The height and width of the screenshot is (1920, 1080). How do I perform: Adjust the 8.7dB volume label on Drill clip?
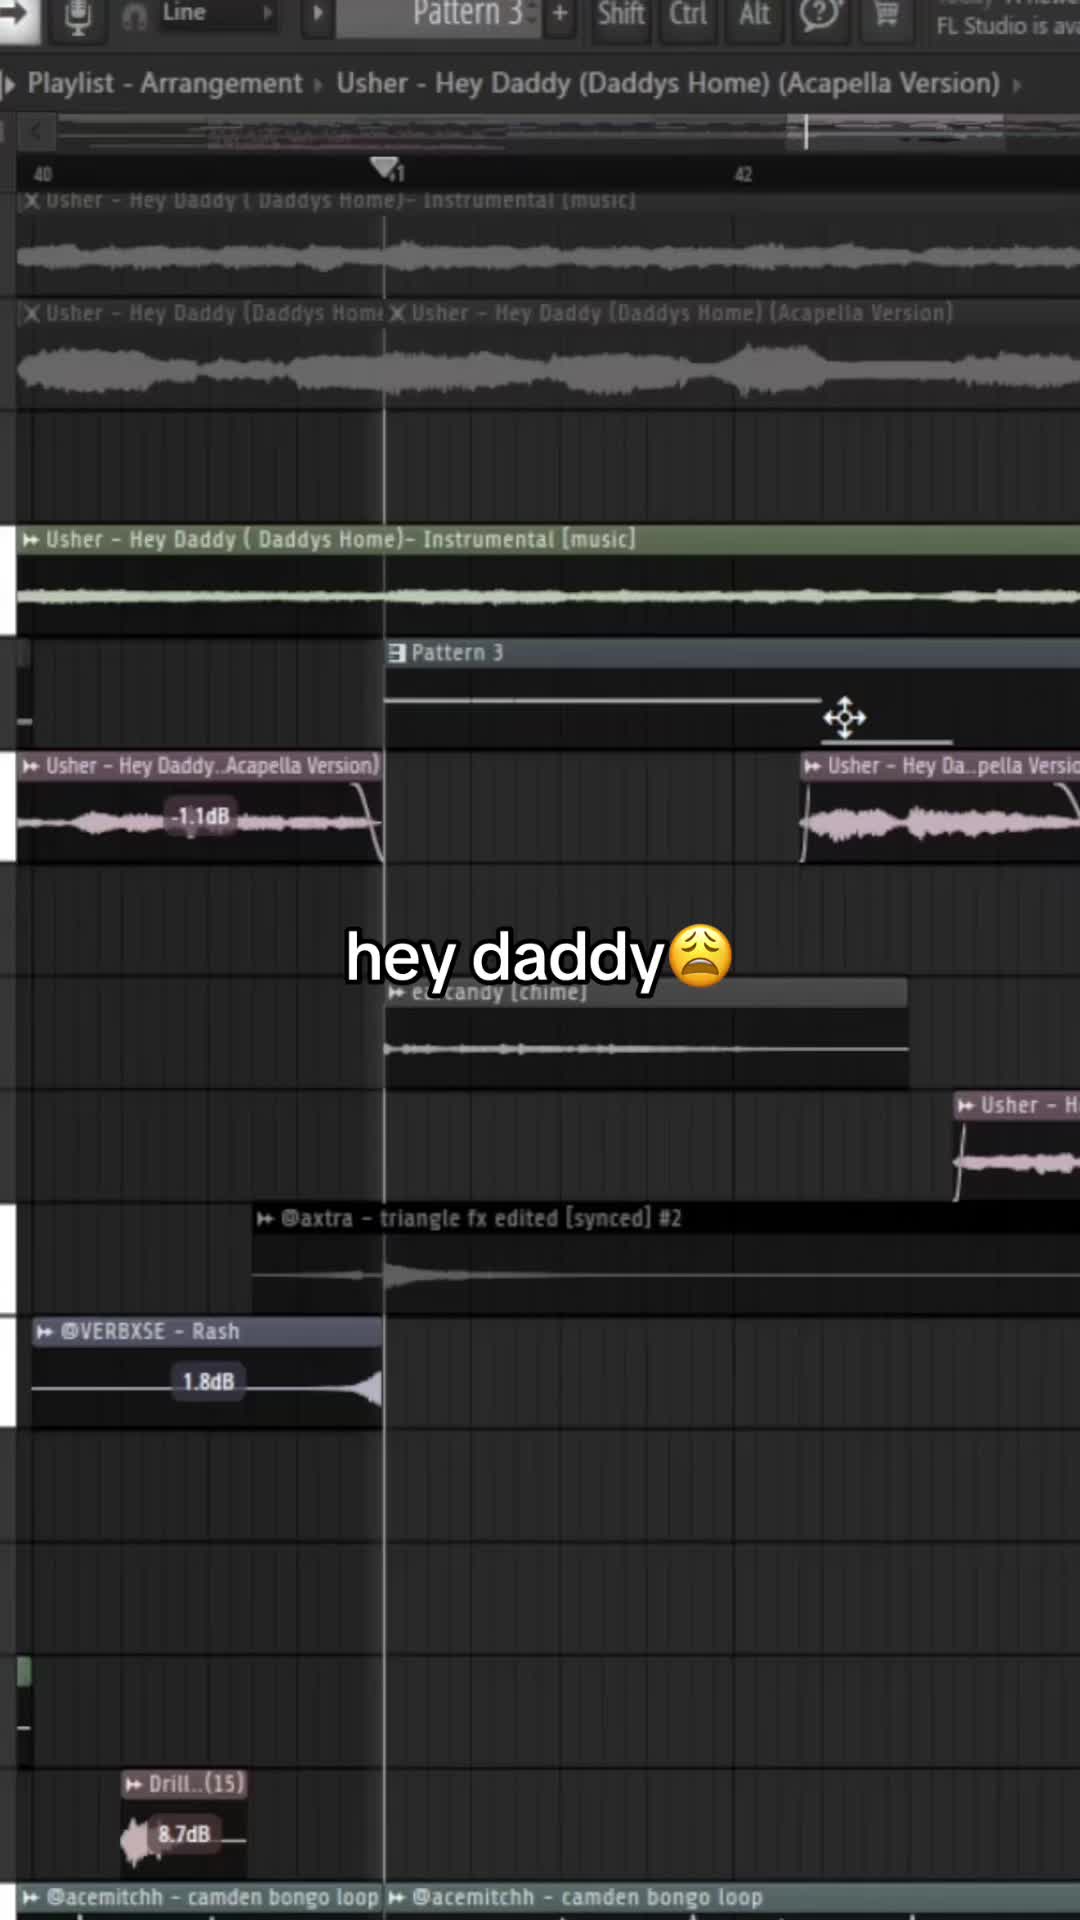(x=184, y=1834)
